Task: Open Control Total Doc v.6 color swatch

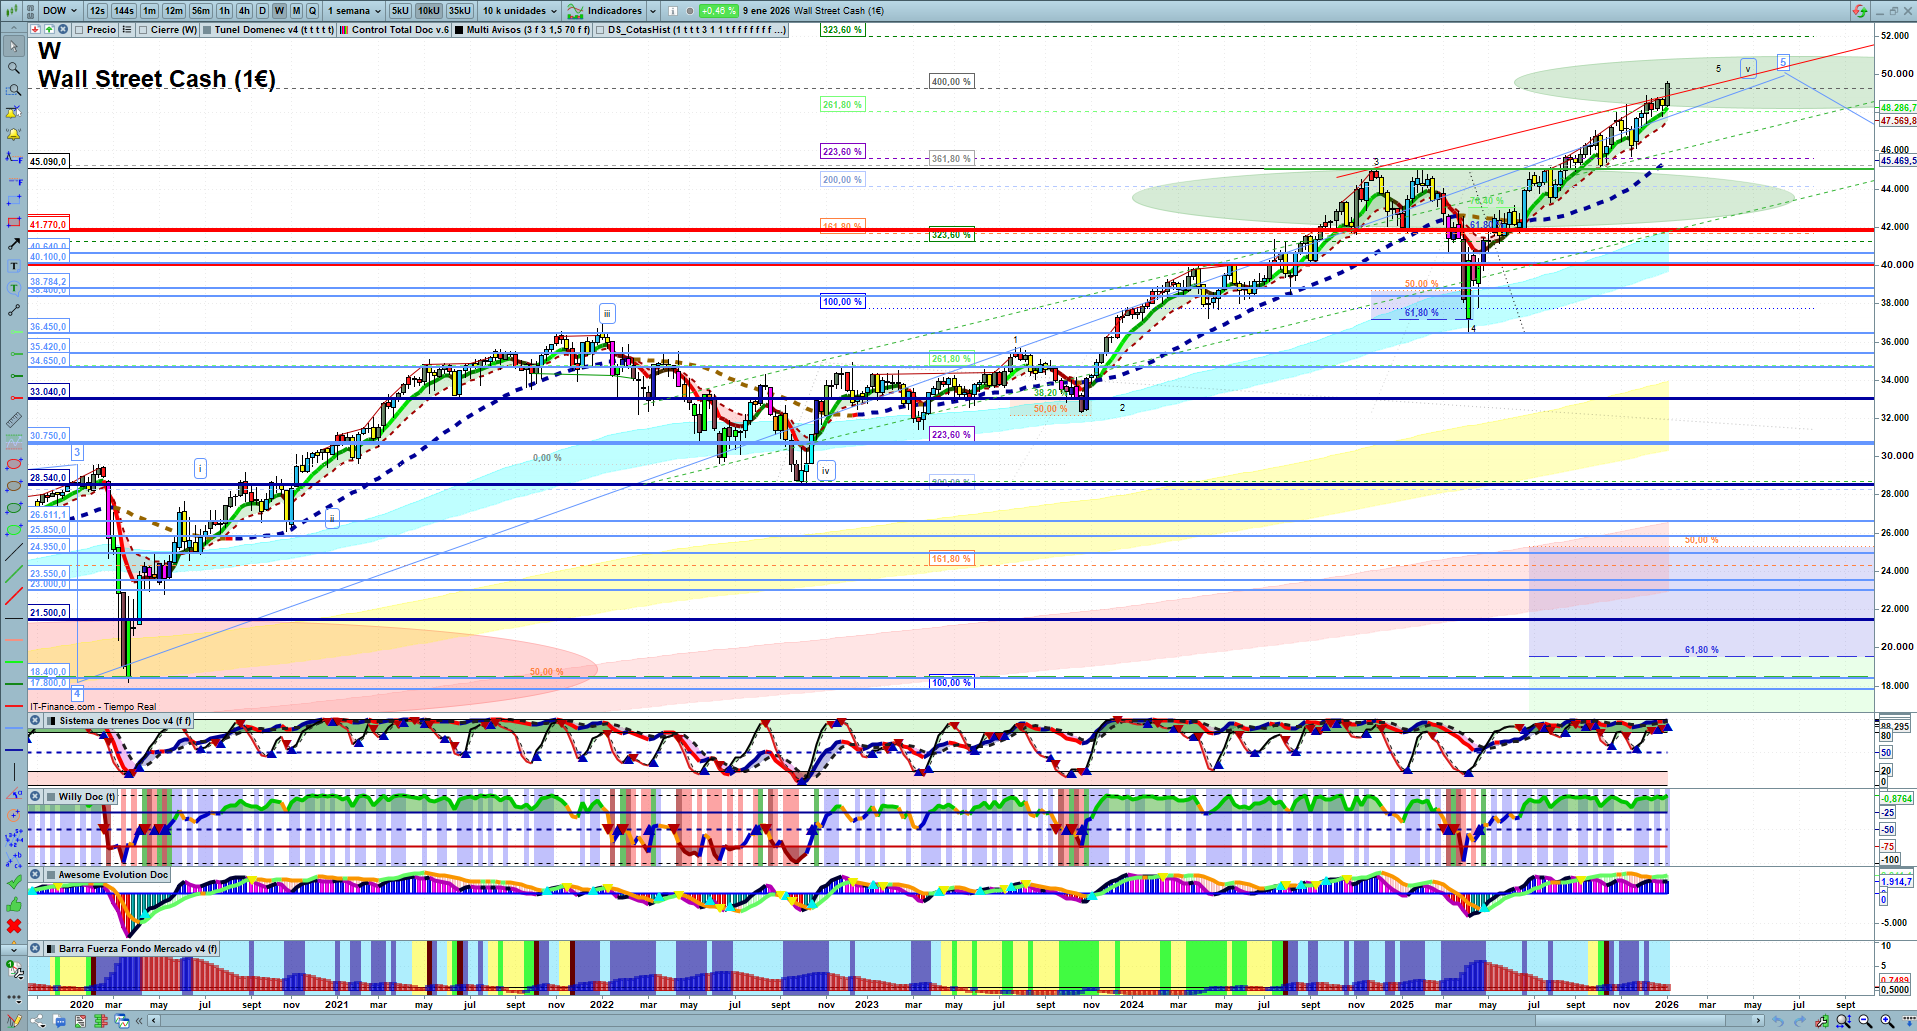Action: click(344, 30)
